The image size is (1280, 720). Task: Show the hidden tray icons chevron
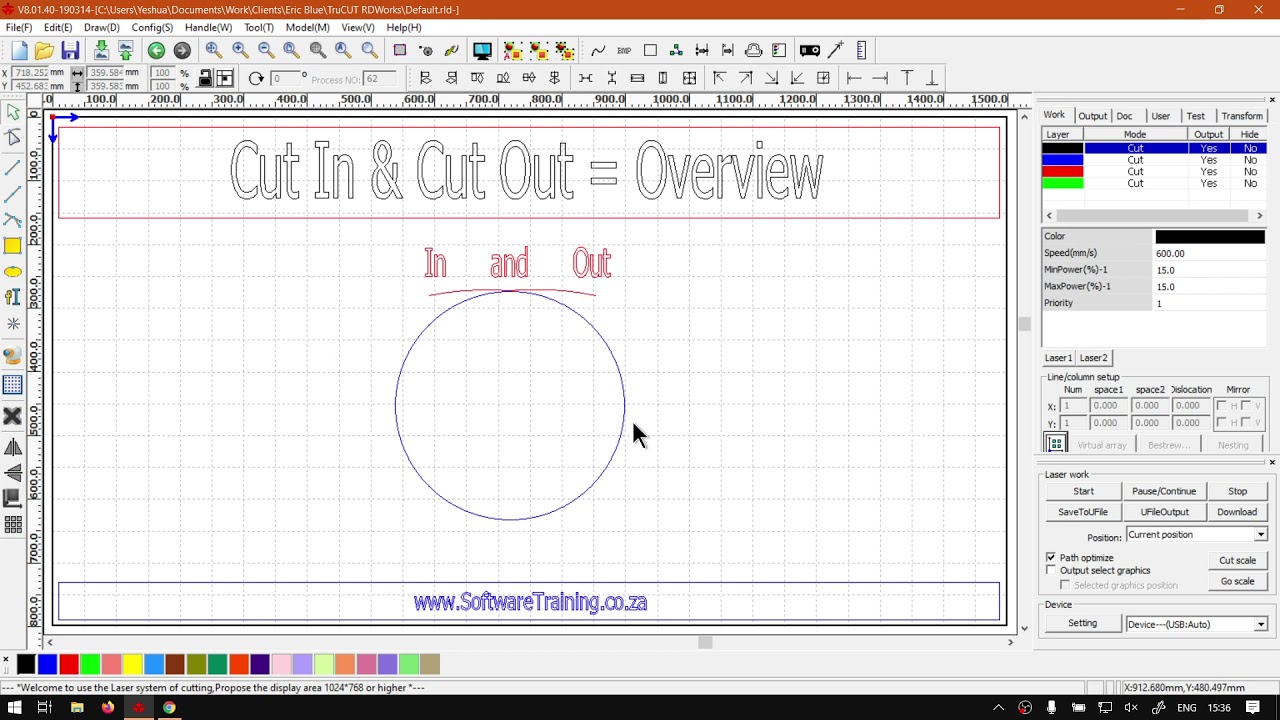click(998, 708)
